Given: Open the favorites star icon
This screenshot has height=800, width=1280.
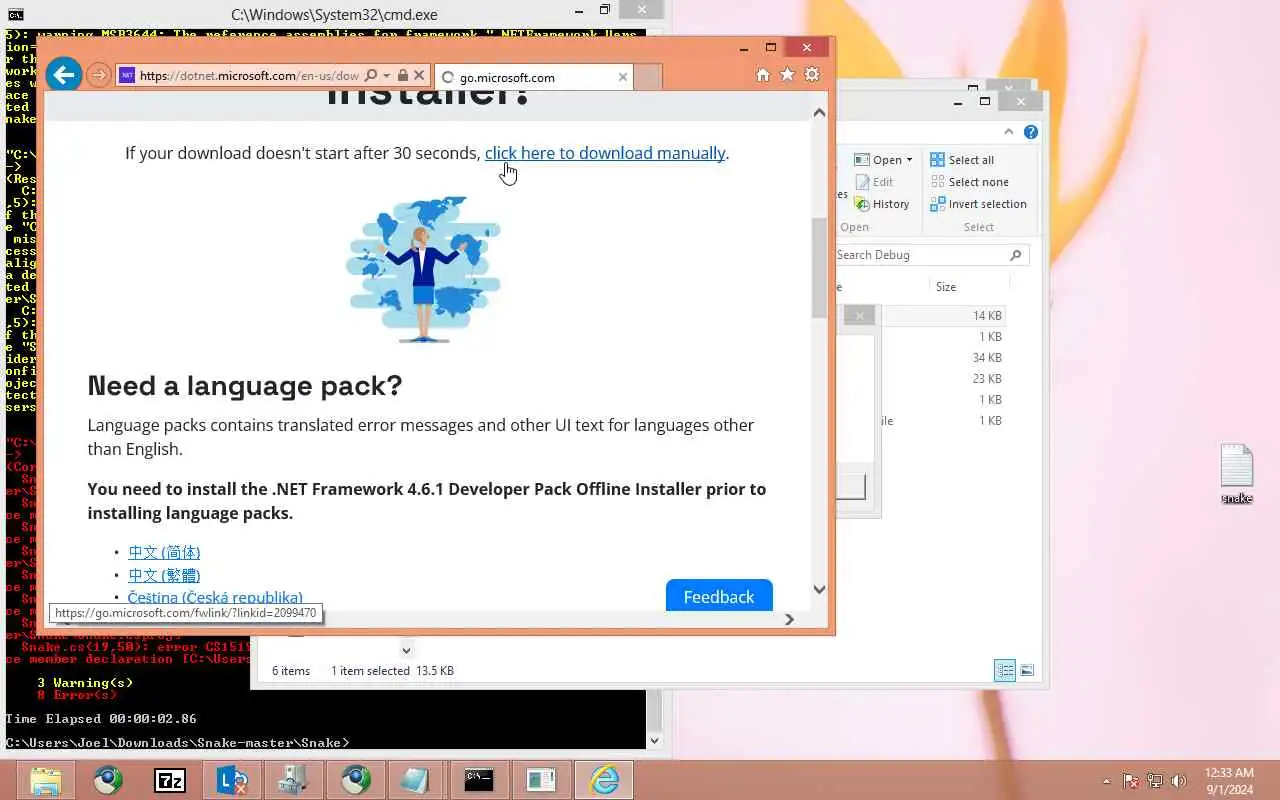Looking at the screenshot, I should coord(787,75).
